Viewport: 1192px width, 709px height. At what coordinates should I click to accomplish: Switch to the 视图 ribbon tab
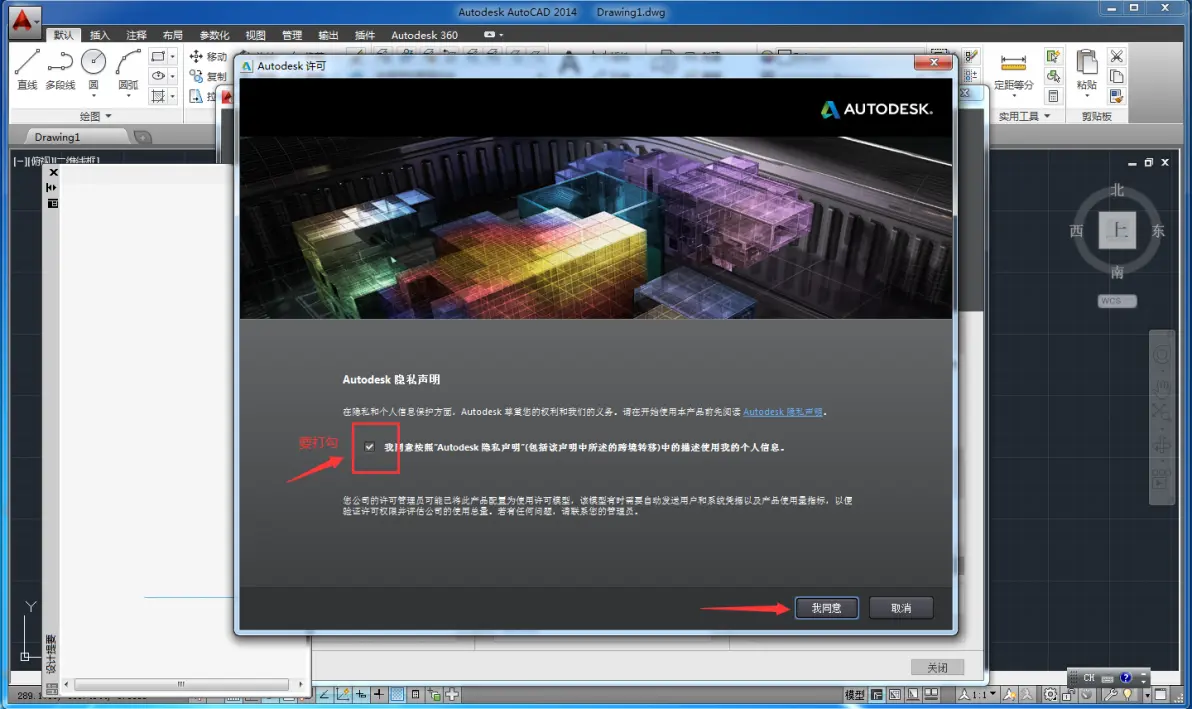(255, 35)
